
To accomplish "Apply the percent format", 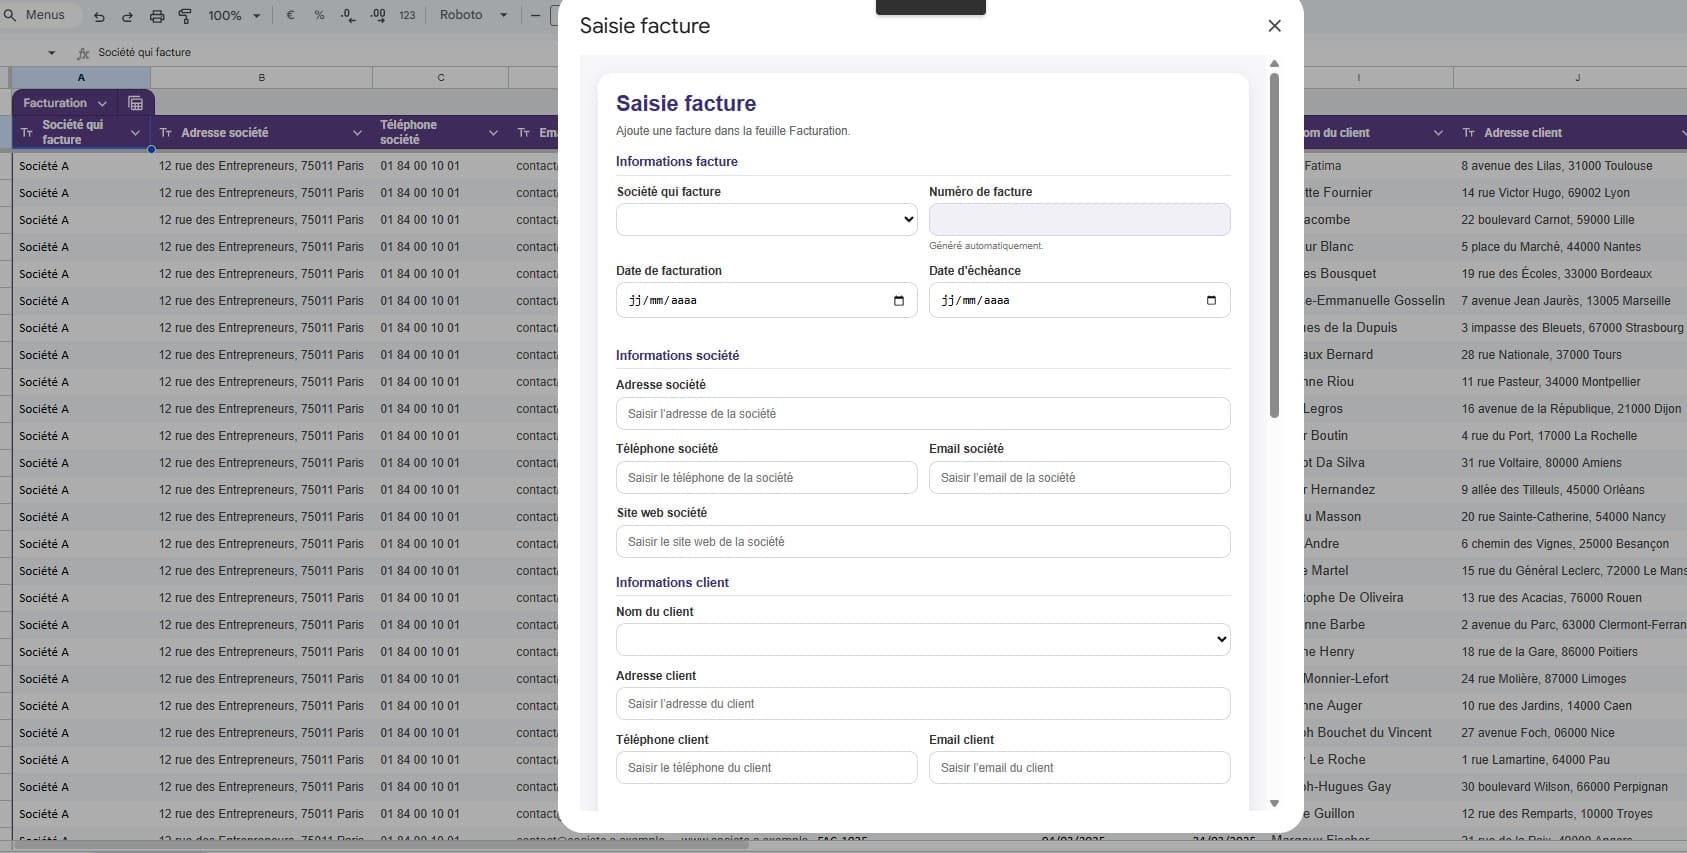I will (x=319, y=16).
